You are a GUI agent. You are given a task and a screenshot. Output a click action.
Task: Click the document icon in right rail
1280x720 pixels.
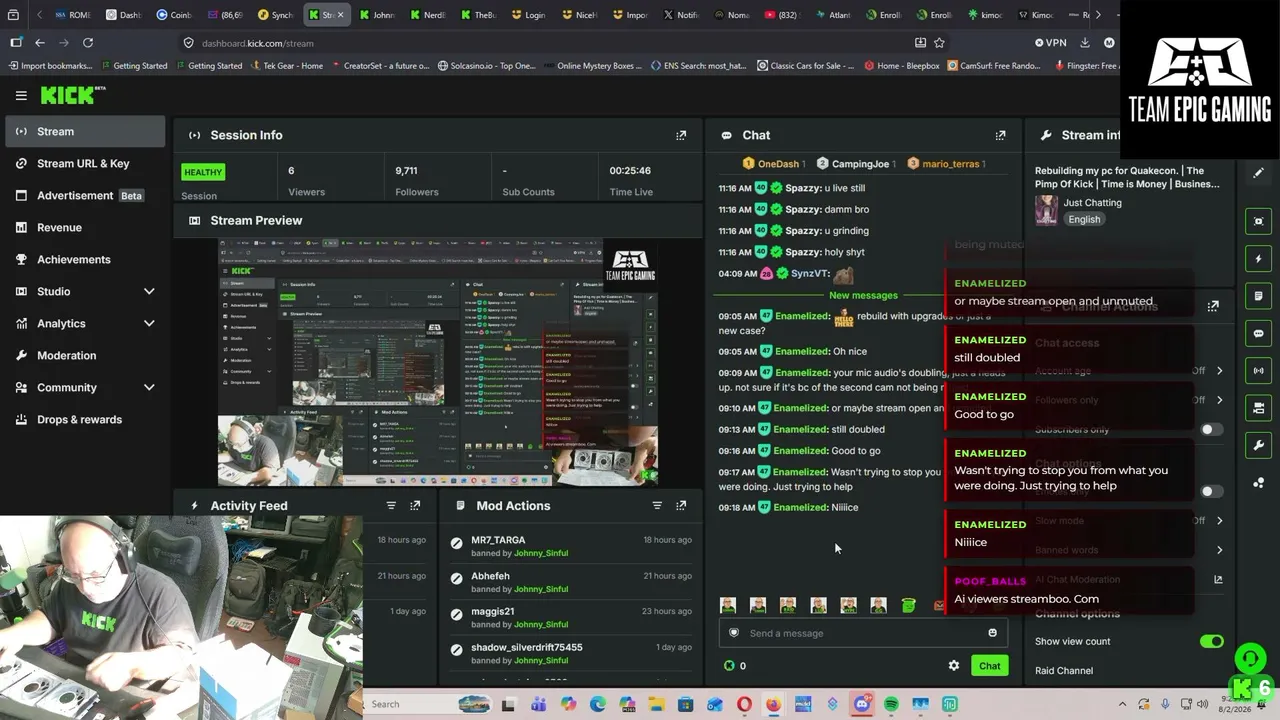point(1259,296)
